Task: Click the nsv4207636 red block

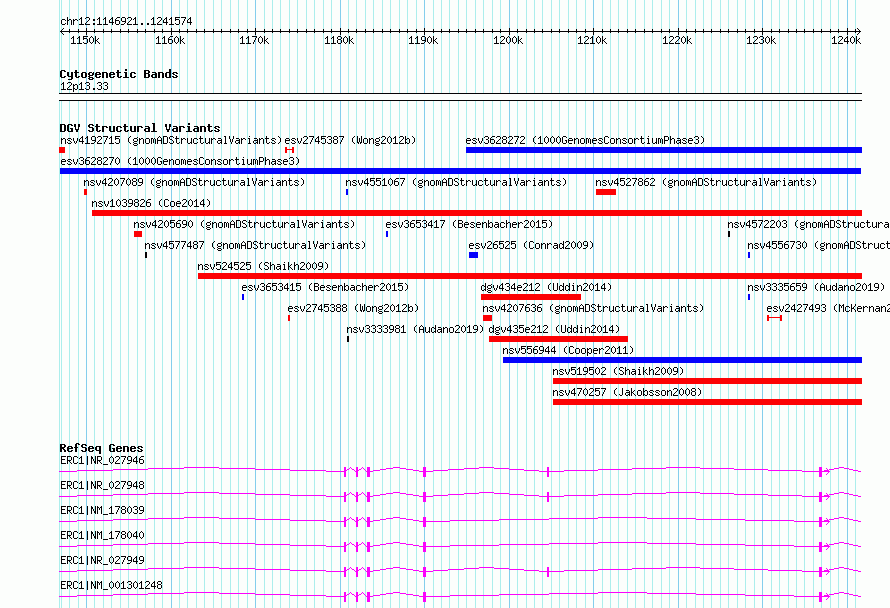Action: pyautogui.click(x=487, y=318)
